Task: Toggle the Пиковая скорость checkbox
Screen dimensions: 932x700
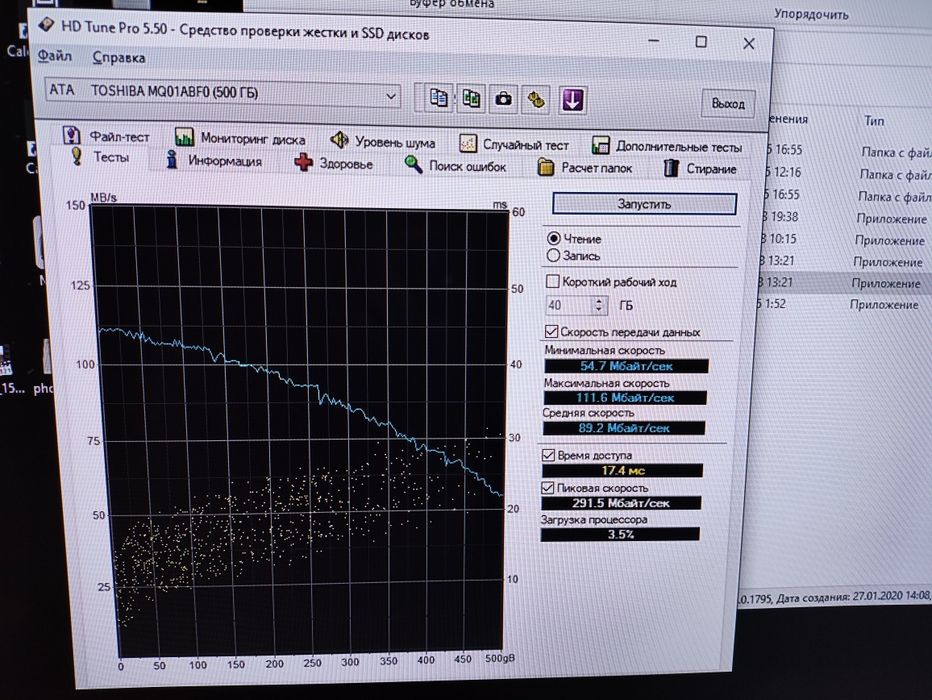Action: click(x=548, y=488)
